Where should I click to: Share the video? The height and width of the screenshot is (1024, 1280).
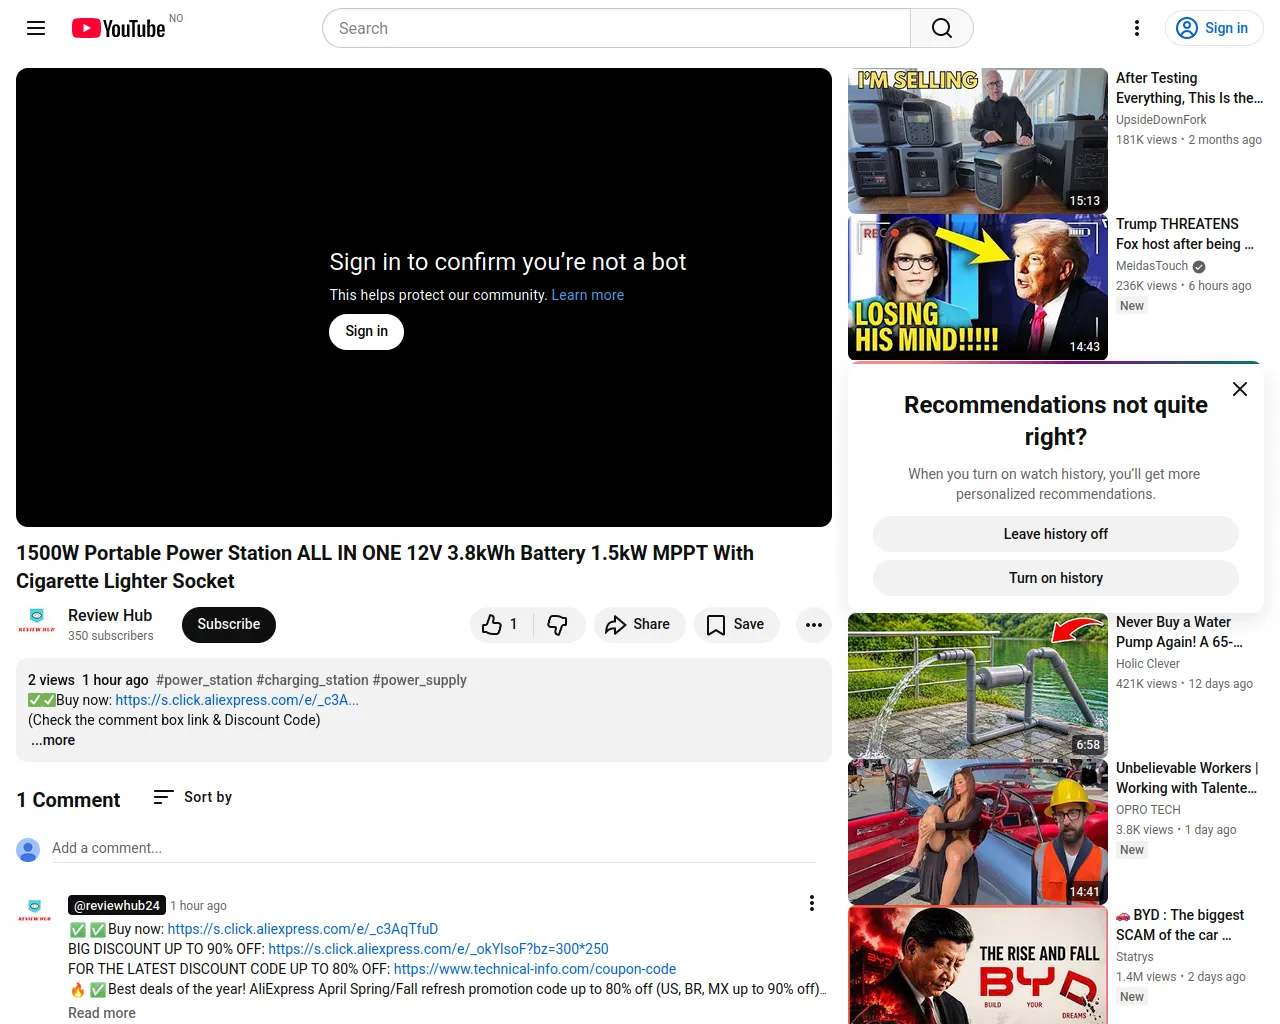pos(639,625)
